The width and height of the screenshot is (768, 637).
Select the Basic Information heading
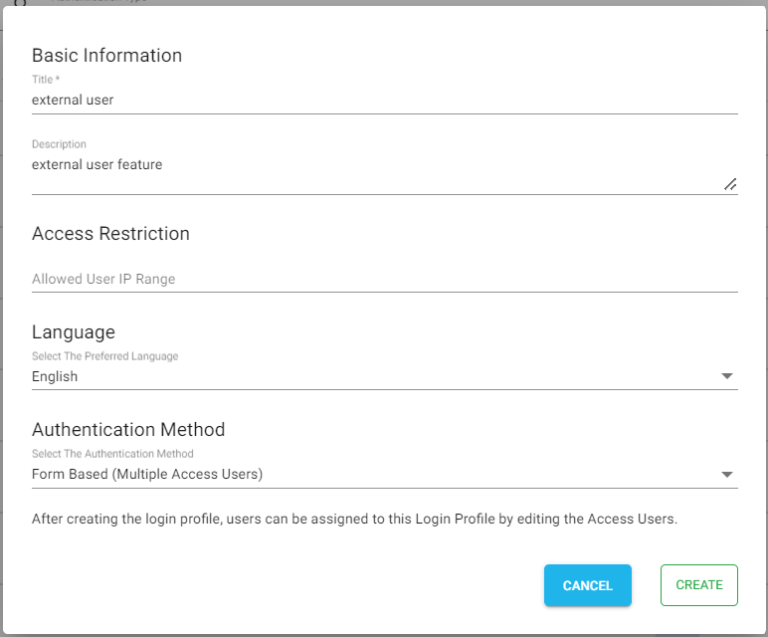click(x=107, y=55)
